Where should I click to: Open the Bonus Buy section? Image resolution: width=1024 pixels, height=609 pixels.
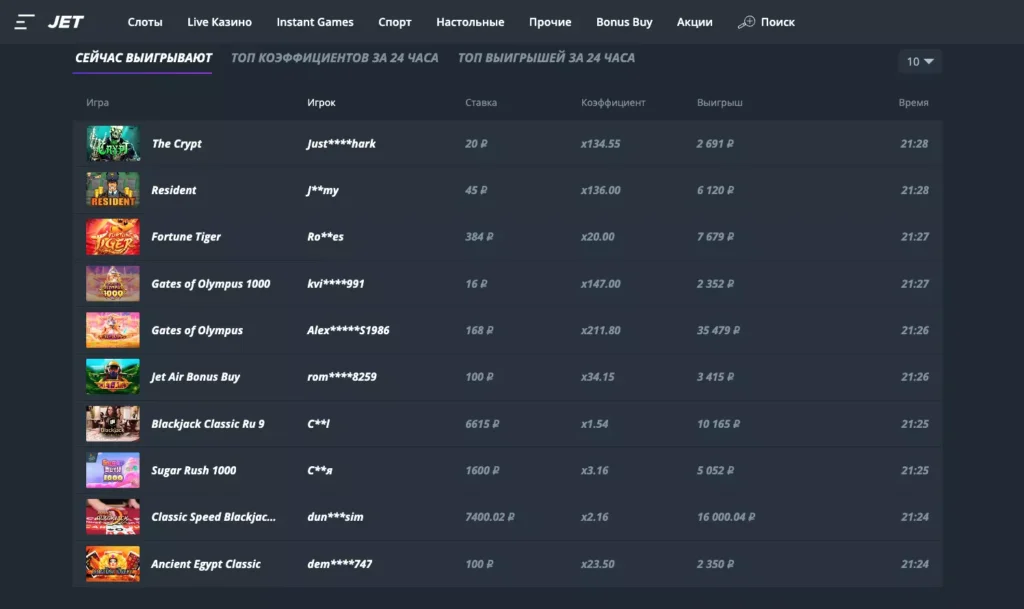coord(624,21)
